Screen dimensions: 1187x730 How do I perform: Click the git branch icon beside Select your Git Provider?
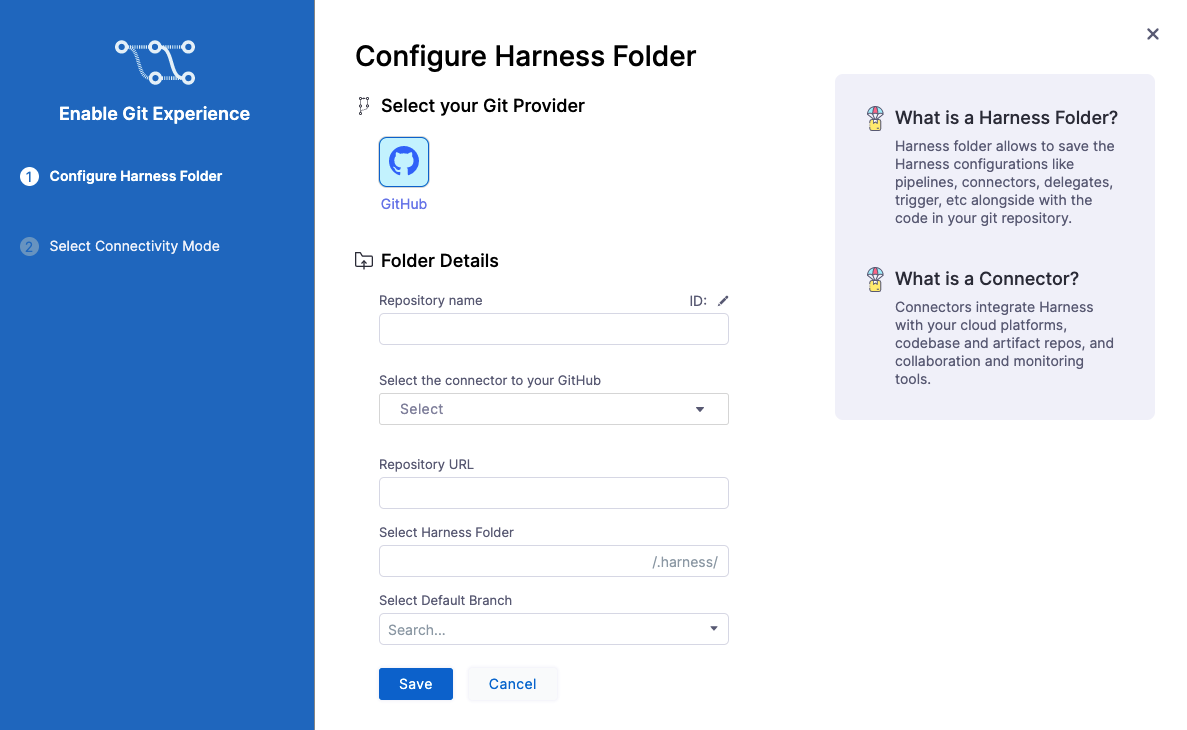point(363,106)
